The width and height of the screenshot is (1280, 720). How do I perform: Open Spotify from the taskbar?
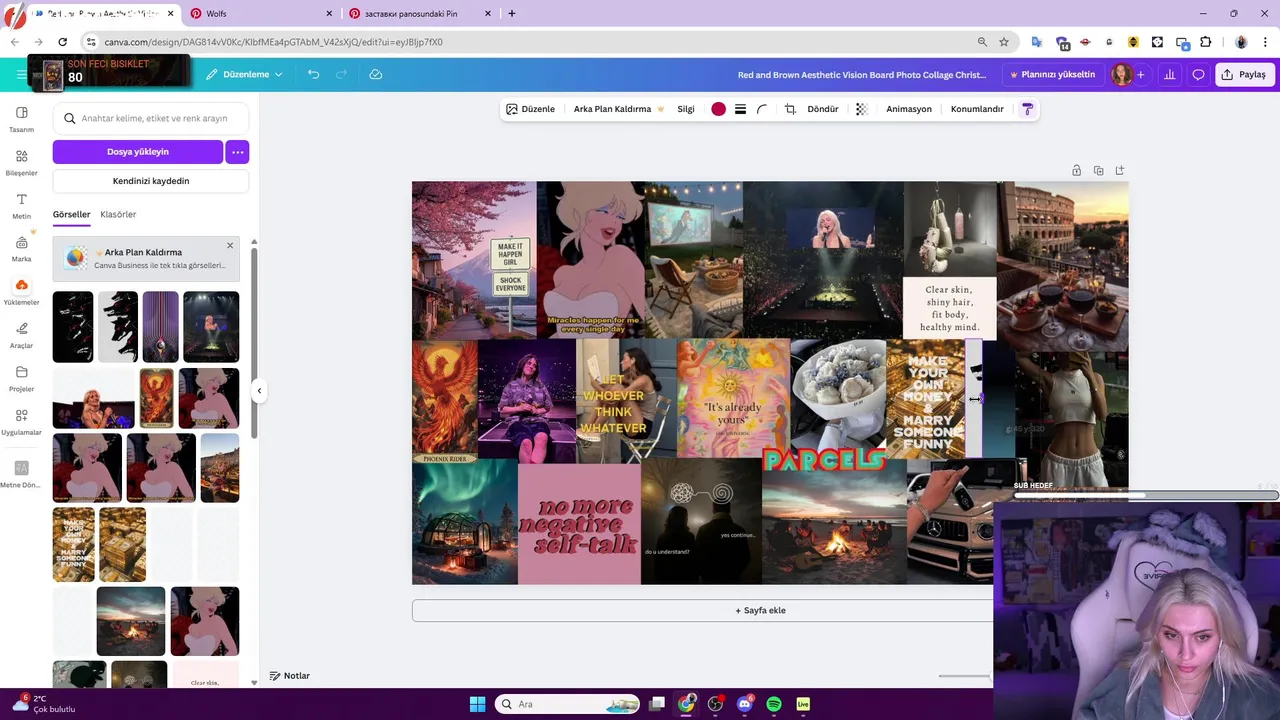(774, 704)
